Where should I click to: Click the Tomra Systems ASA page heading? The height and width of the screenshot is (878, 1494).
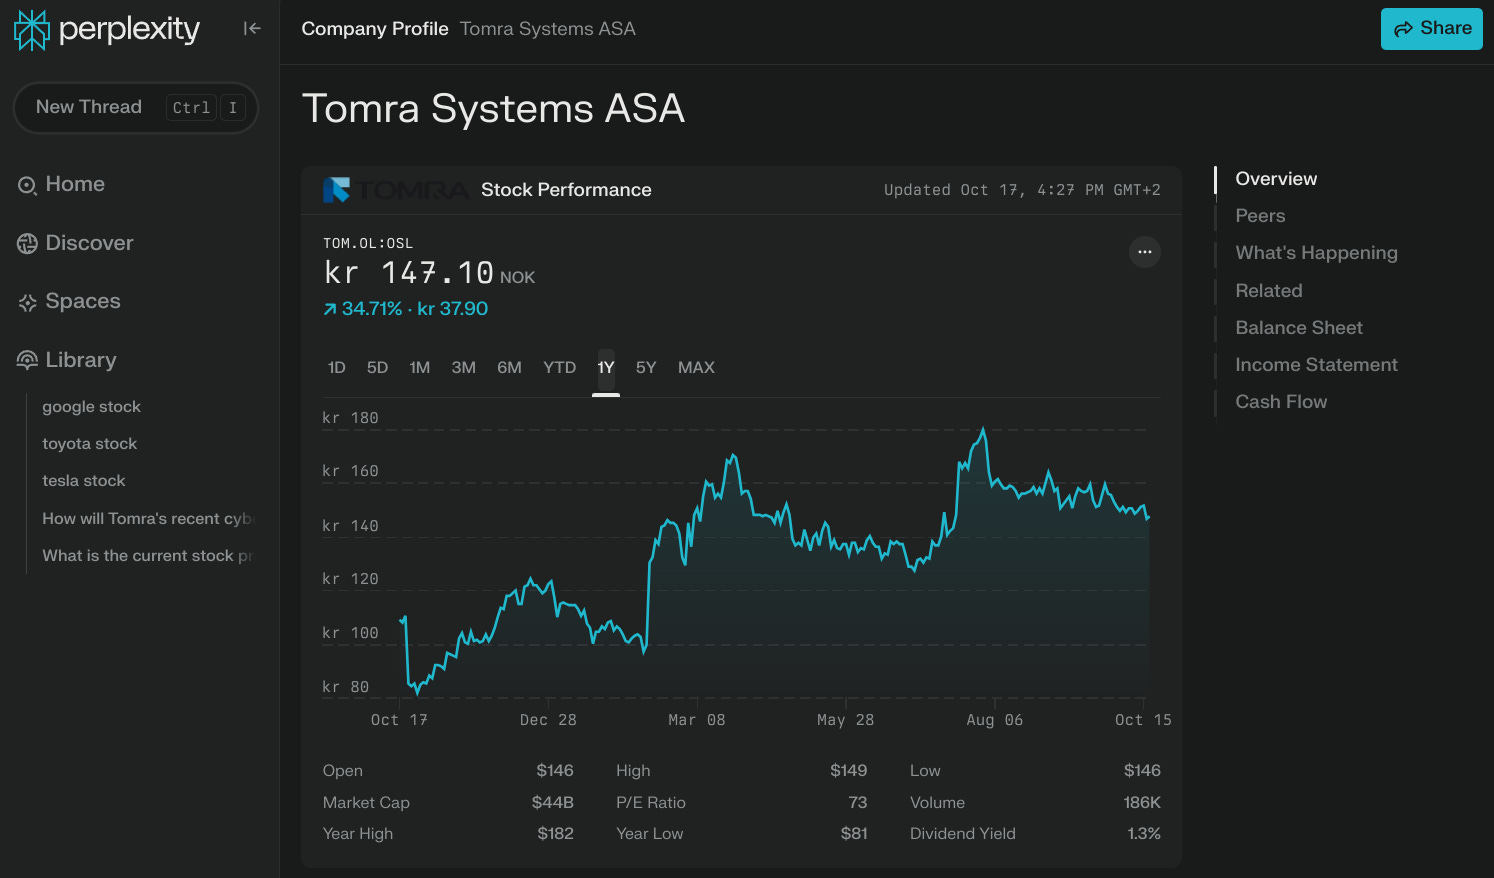pos(493,108)
